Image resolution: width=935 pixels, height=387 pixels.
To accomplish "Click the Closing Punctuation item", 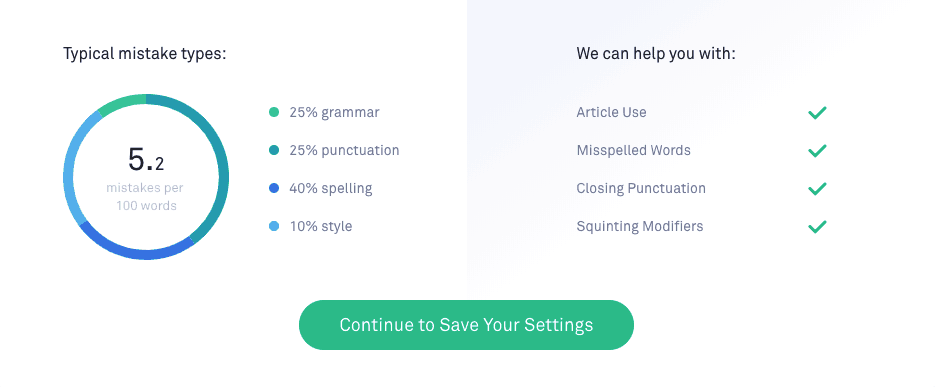I will [641, 188].
